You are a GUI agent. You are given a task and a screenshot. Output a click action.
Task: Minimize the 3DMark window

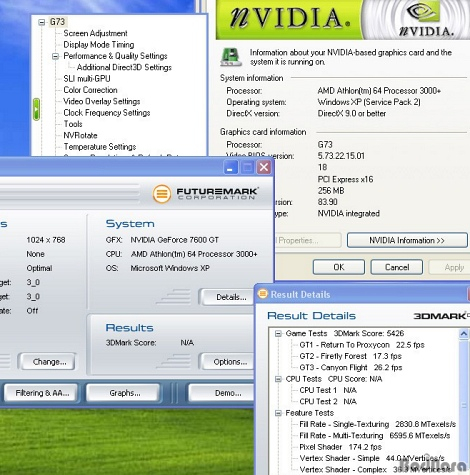tap(230, 167)
